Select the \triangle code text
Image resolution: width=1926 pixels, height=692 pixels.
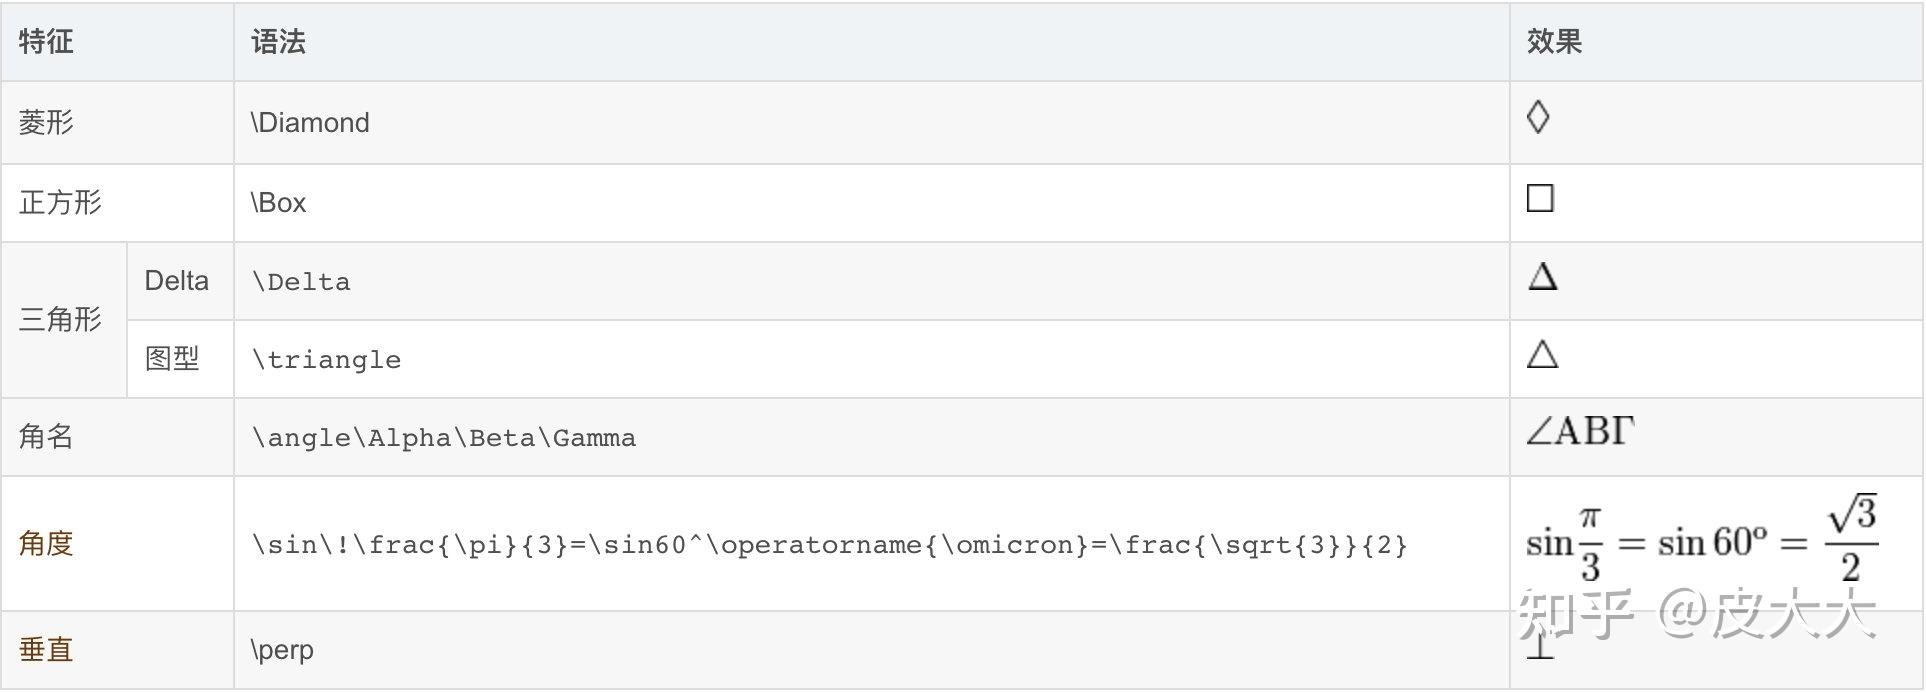pyautogui.click(x=326, y=359)
